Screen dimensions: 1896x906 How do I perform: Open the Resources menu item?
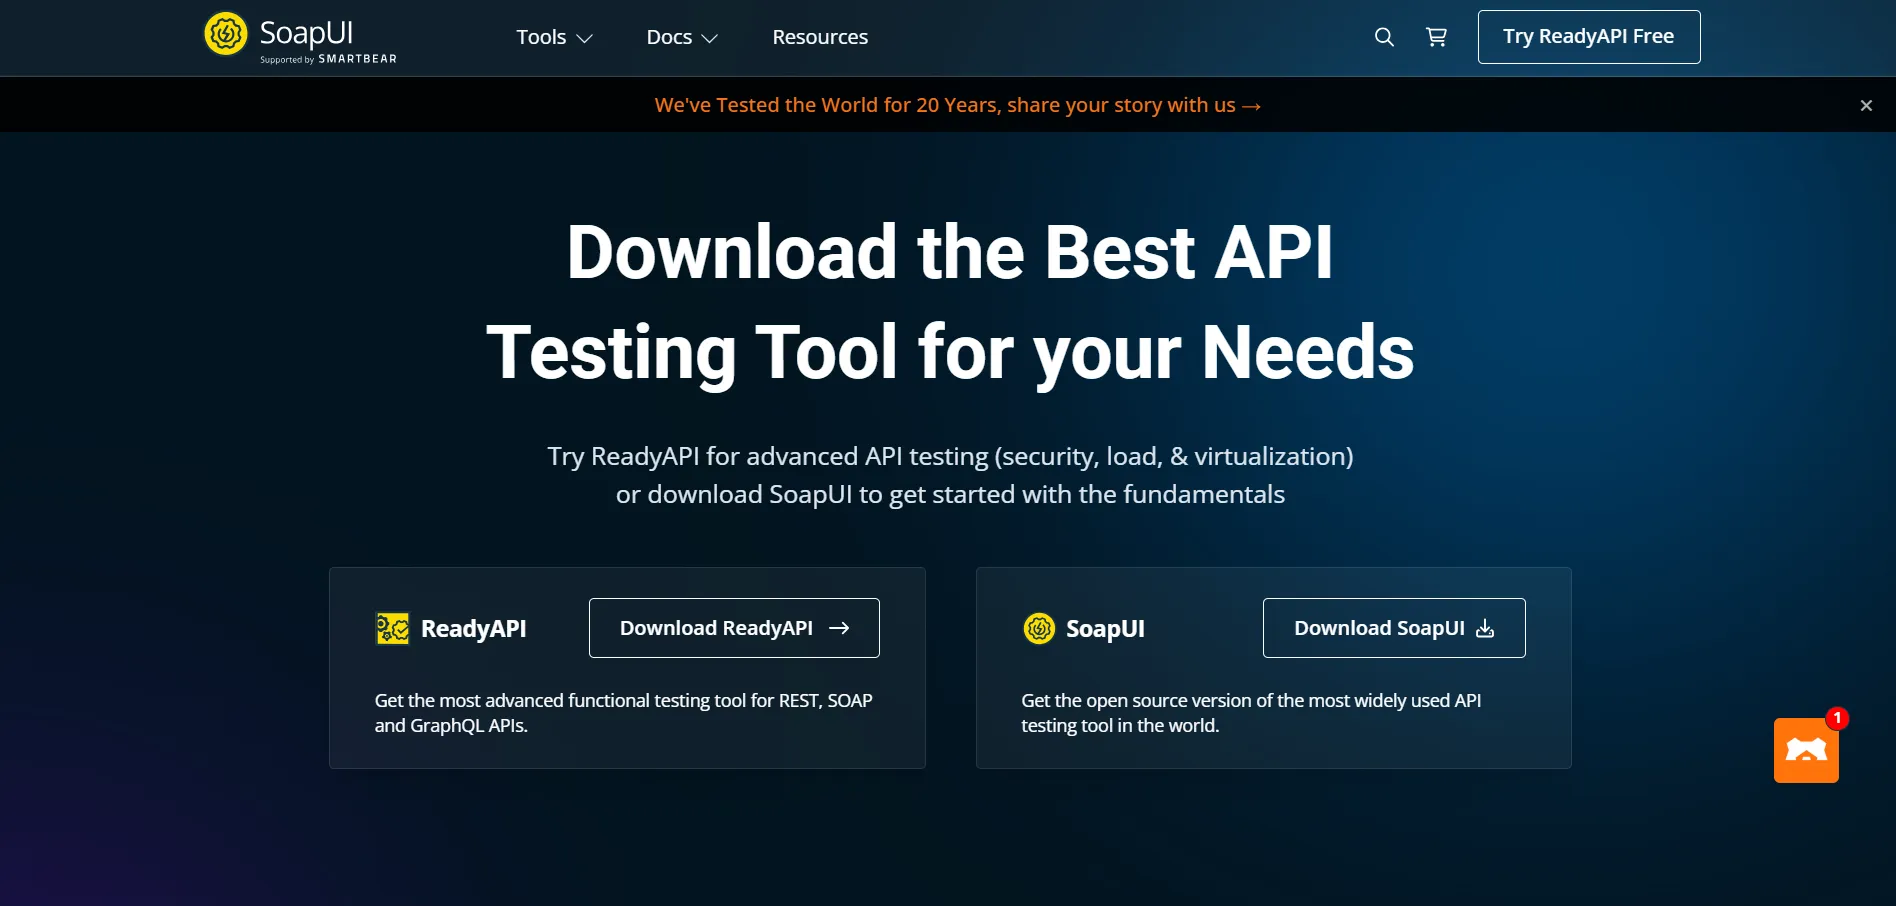tap(820, 37)
